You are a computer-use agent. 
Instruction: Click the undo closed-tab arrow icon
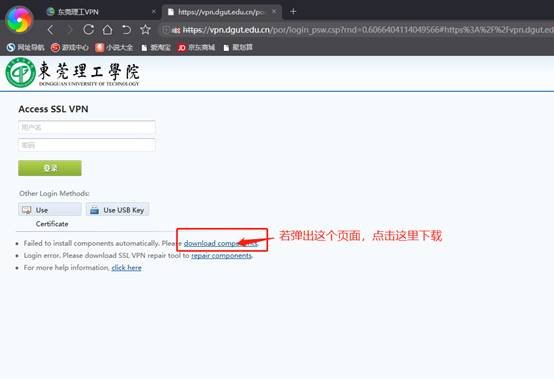click(126, 30)
